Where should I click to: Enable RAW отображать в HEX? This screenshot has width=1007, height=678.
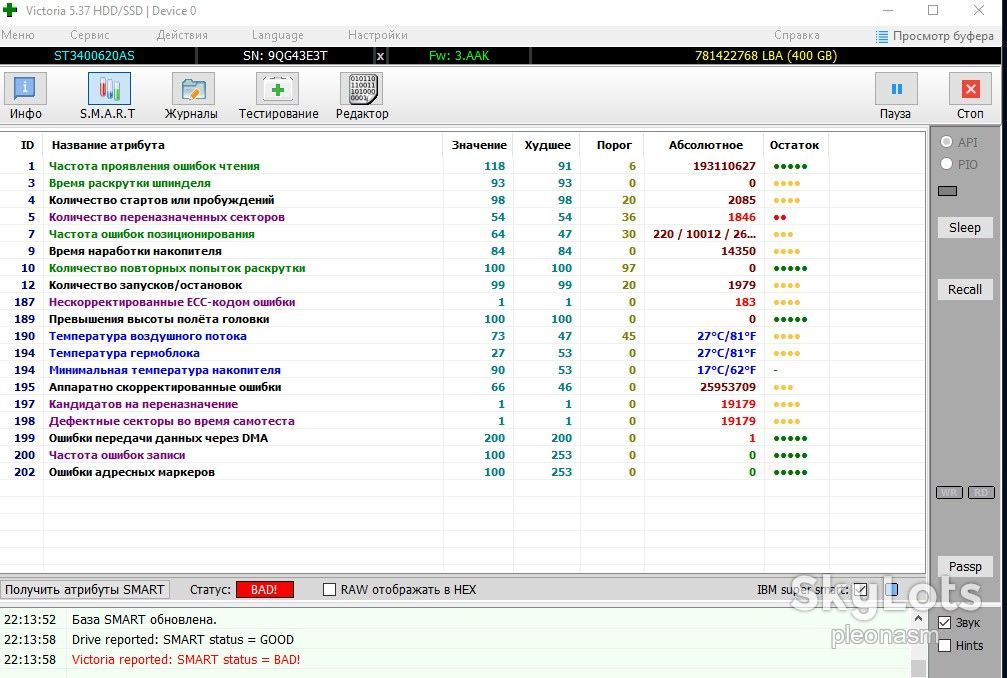click(329, 589)
